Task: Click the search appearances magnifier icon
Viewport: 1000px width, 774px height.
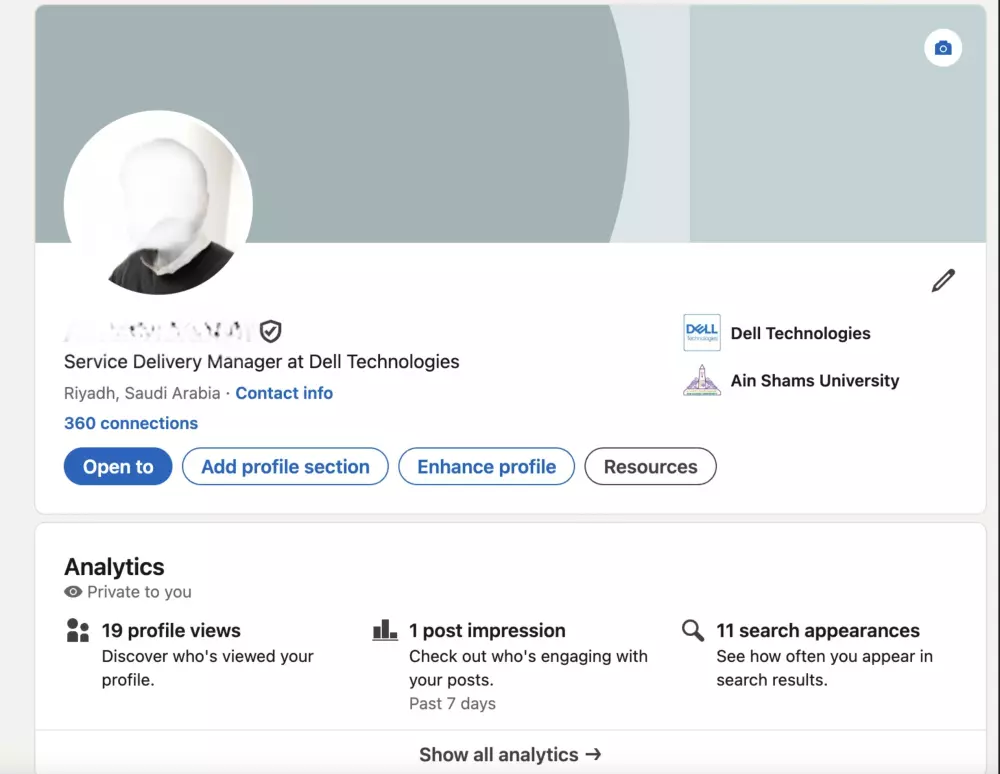Action: (x=691, y=630)
